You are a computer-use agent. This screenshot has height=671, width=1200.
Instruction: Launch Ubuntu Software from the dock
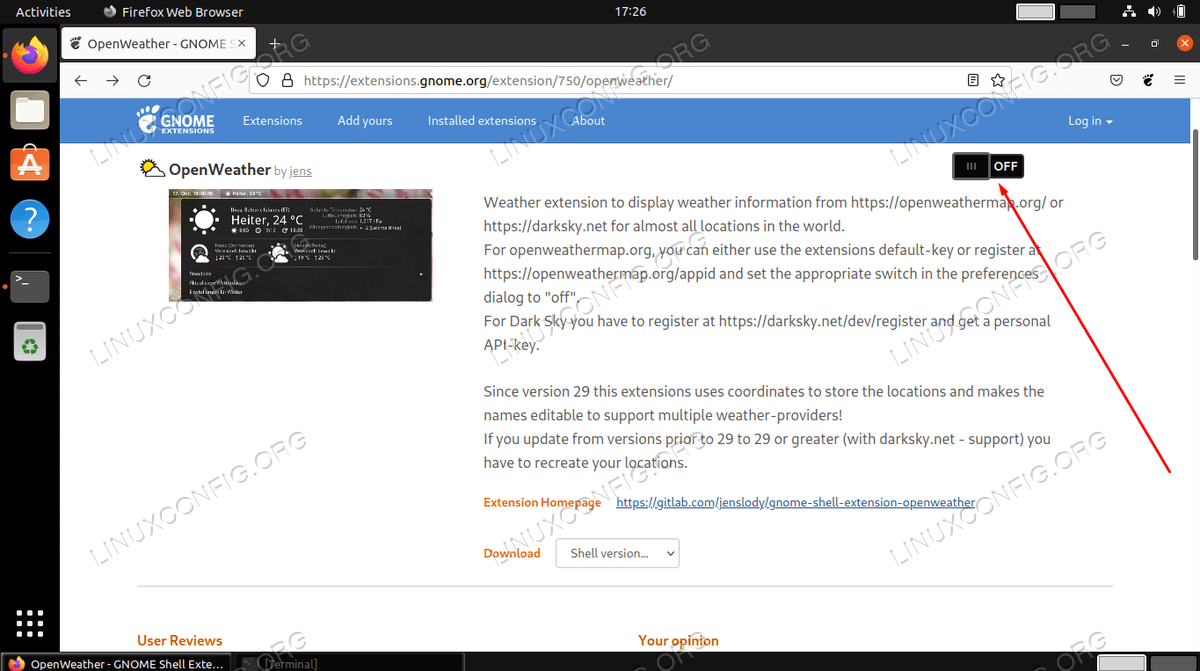coord(30,163)
